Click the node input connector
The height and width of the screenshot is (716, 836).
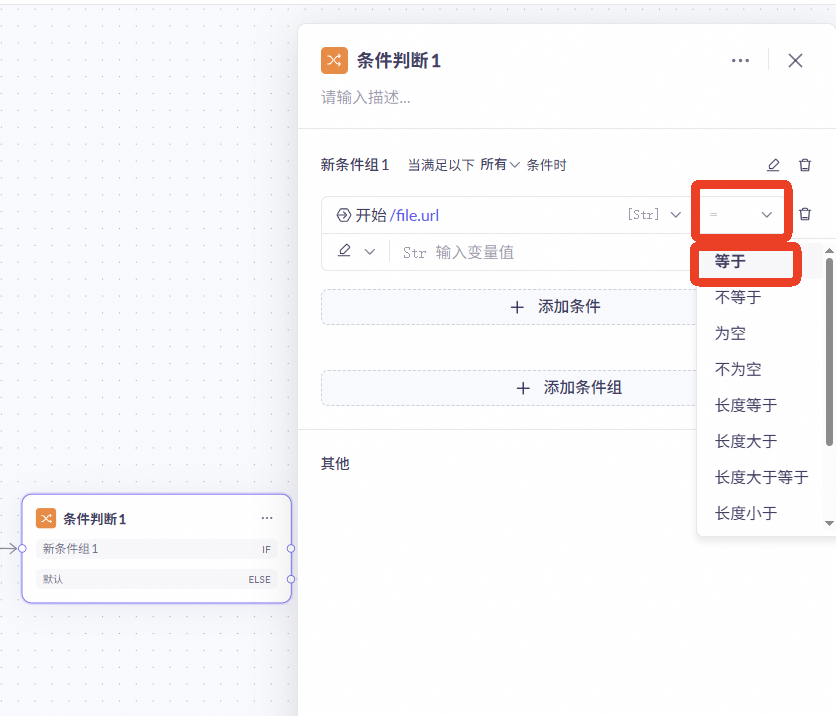tap(22, 549)
